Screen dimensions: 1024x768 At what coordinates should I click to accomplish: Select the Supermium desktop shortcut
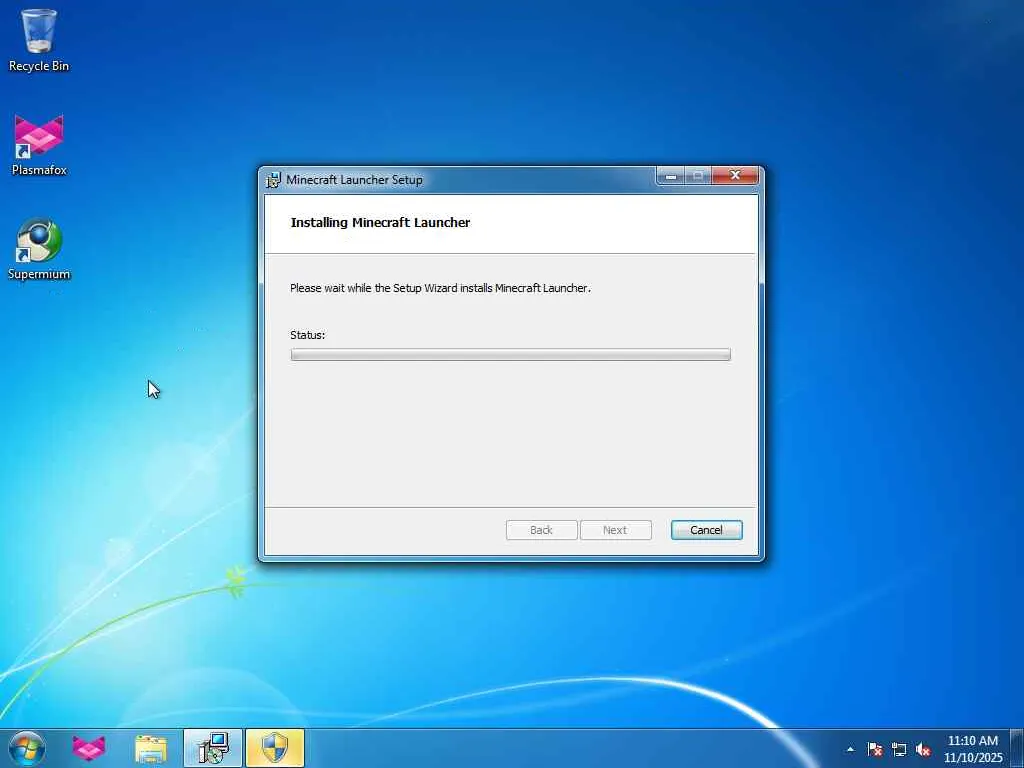pyautogui.click(x=39, y=249)
